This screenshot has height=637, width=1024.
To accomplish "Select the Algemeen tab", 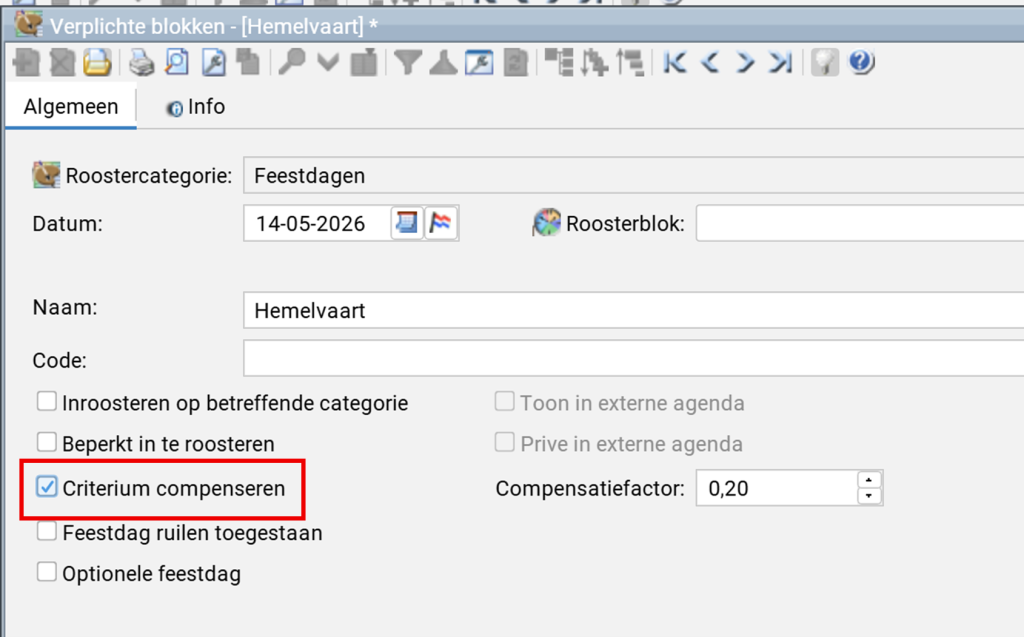I will [x=70, y=107].
